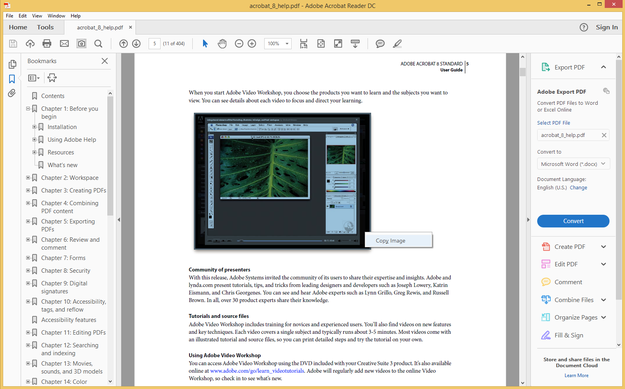This screenshot has height=389, width=625.
Task: Collapse the Export PDF section chevron
Action: click(x=603, y=67)
